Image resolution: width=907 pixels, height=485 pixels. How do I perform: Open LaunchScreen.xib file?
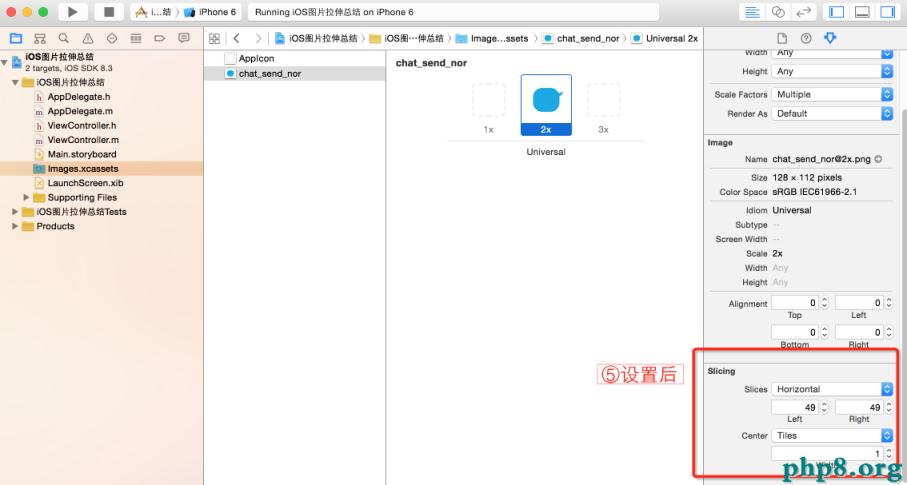point(86,183)
